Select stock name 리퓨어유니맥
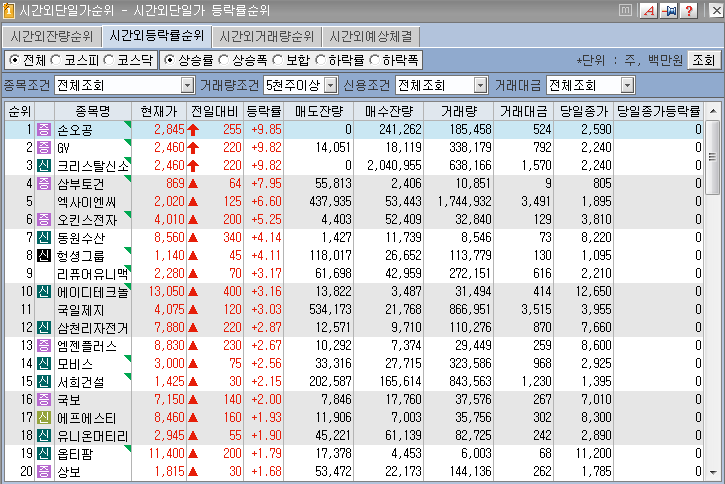The width and height of the screenshot is (725, 484). 92,274
